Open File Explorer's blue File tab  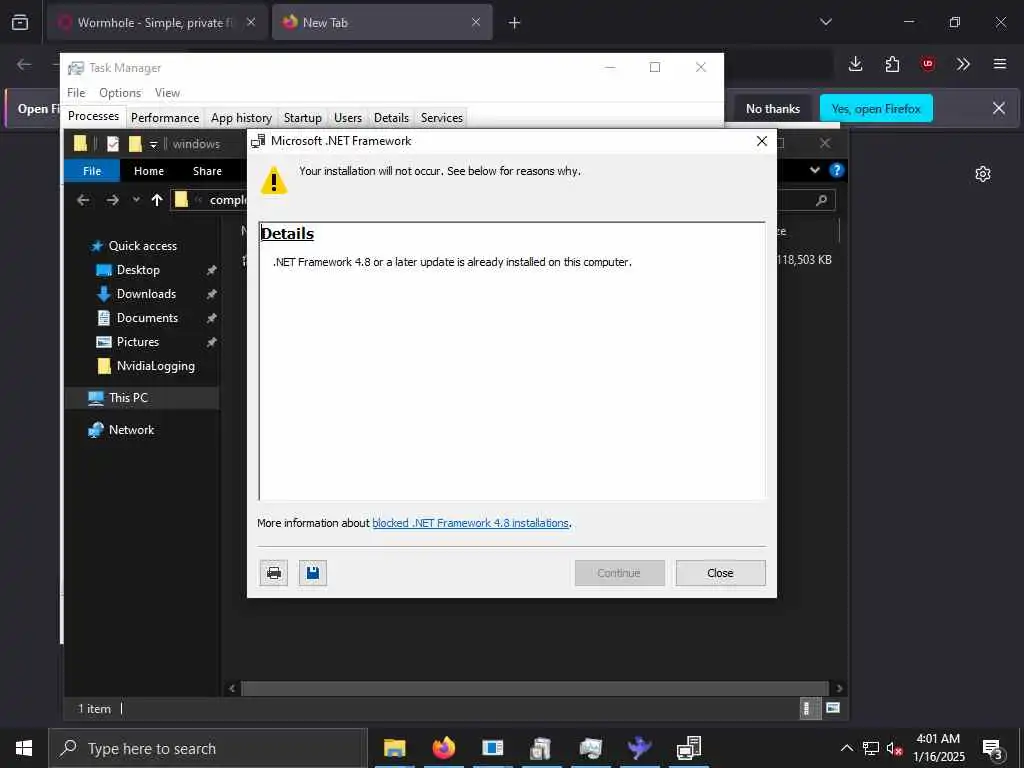point(92,171)
